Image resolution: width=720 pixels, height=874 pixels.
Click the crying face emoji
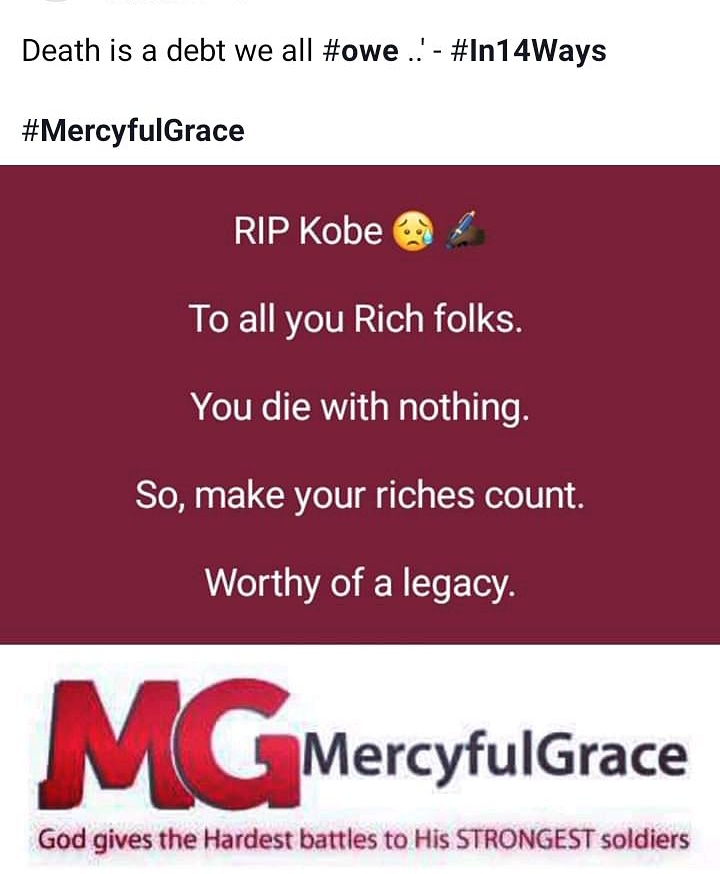[414, 232]
